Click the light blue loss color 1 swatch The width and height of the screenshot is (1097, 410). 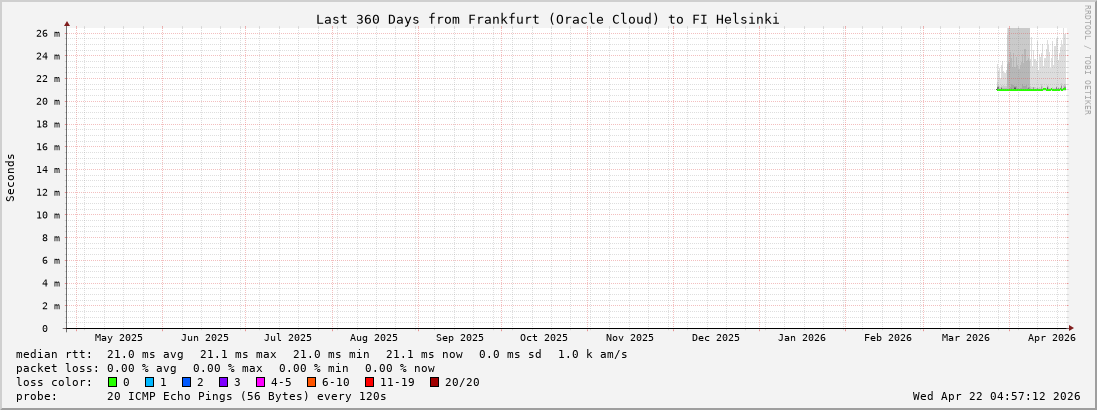[x=150, y=382]
